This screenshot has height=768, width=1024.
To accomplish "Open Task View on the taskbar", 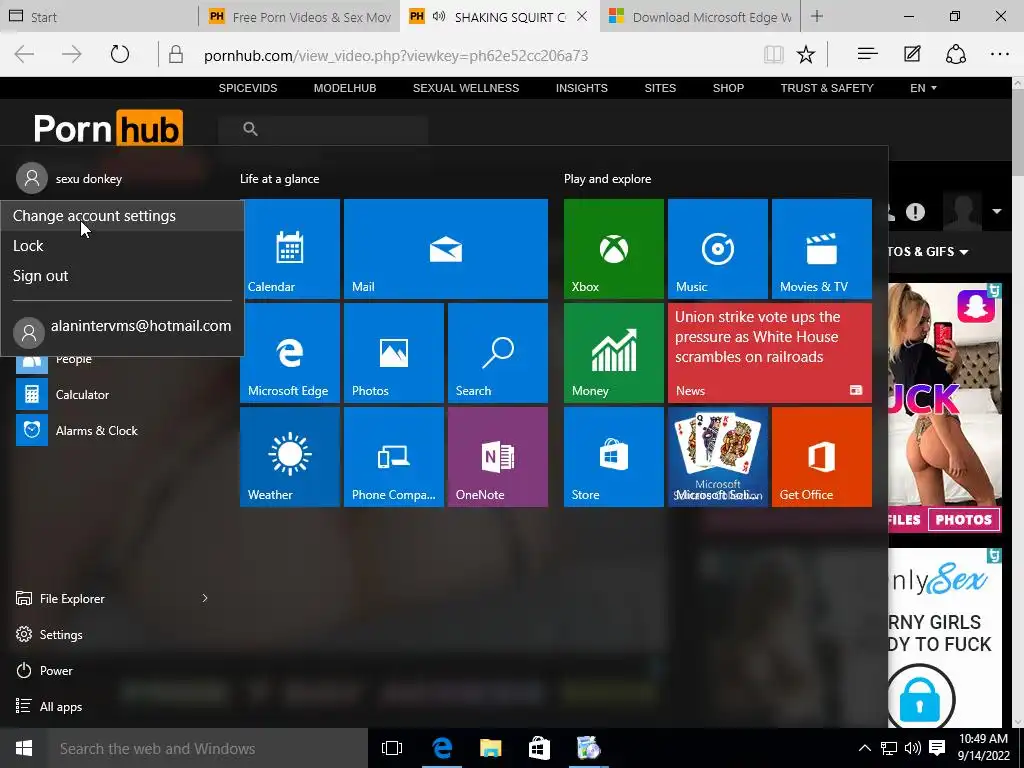I will pos(392,748).
